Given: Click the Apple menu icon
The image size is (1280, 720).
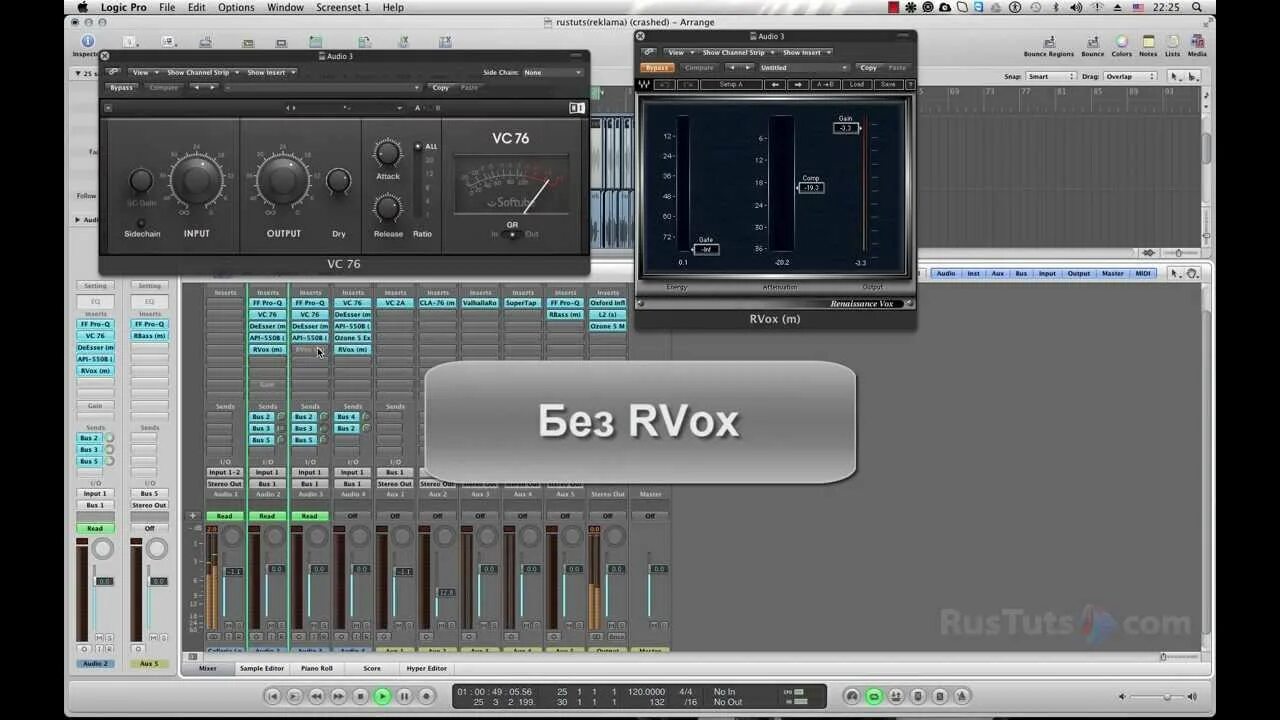Looking at the screenshot, I should (83, 7).
